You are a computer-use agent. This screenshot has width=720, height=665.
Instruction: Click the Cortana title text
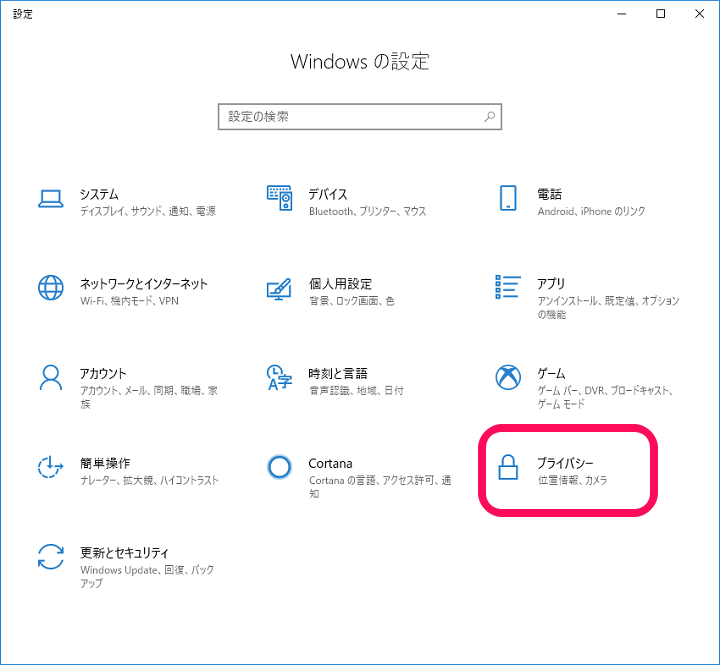click(331, 463)
